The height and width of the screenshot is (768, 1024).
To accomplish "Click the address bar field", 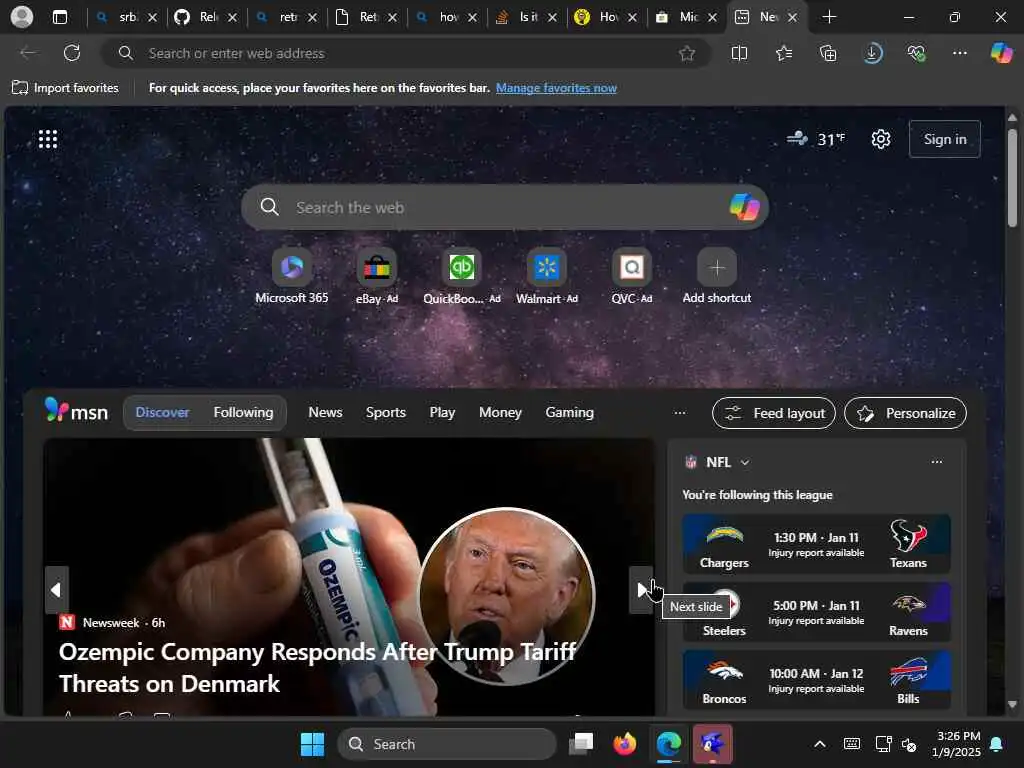I will (405, 54).
